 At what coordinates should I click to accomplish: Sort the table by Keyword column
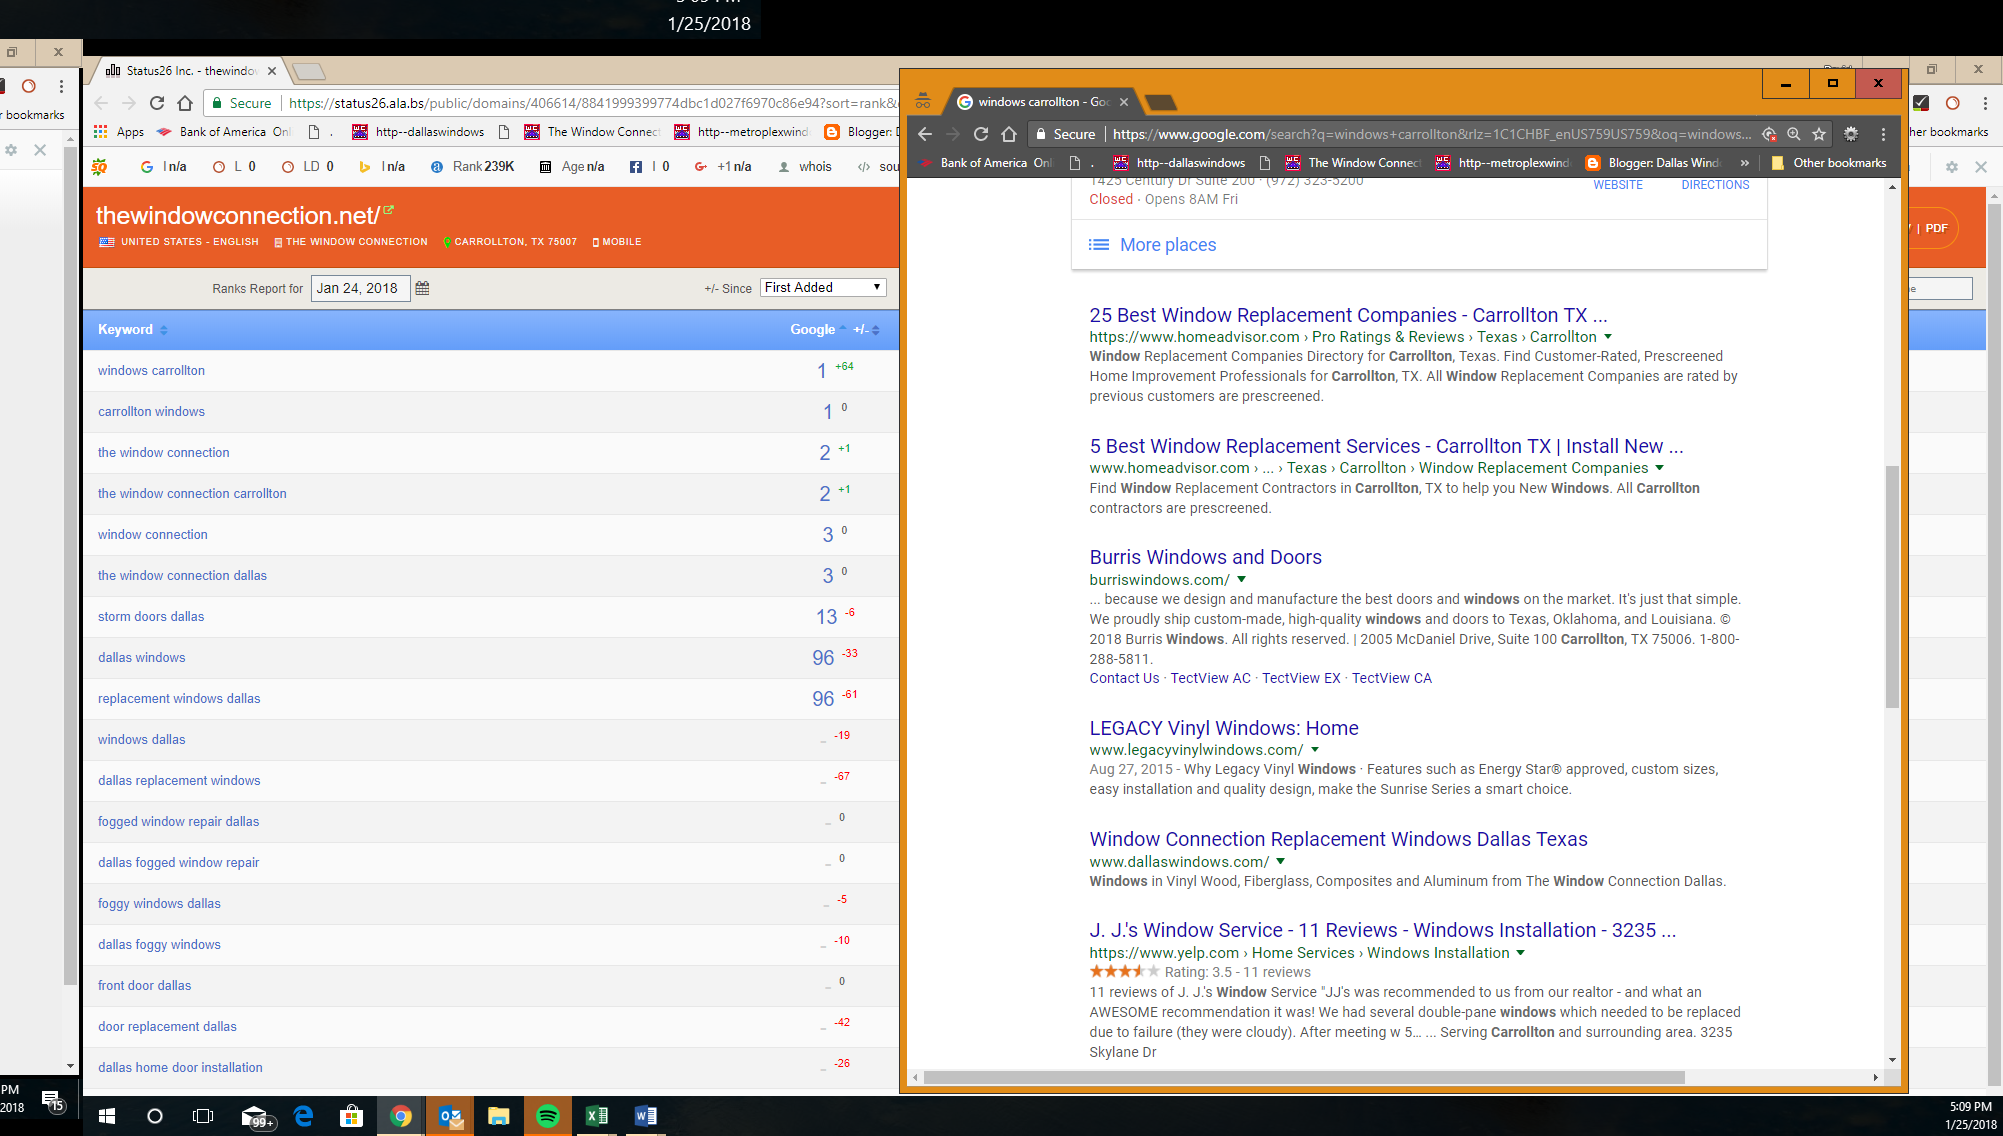pos(132,330)
